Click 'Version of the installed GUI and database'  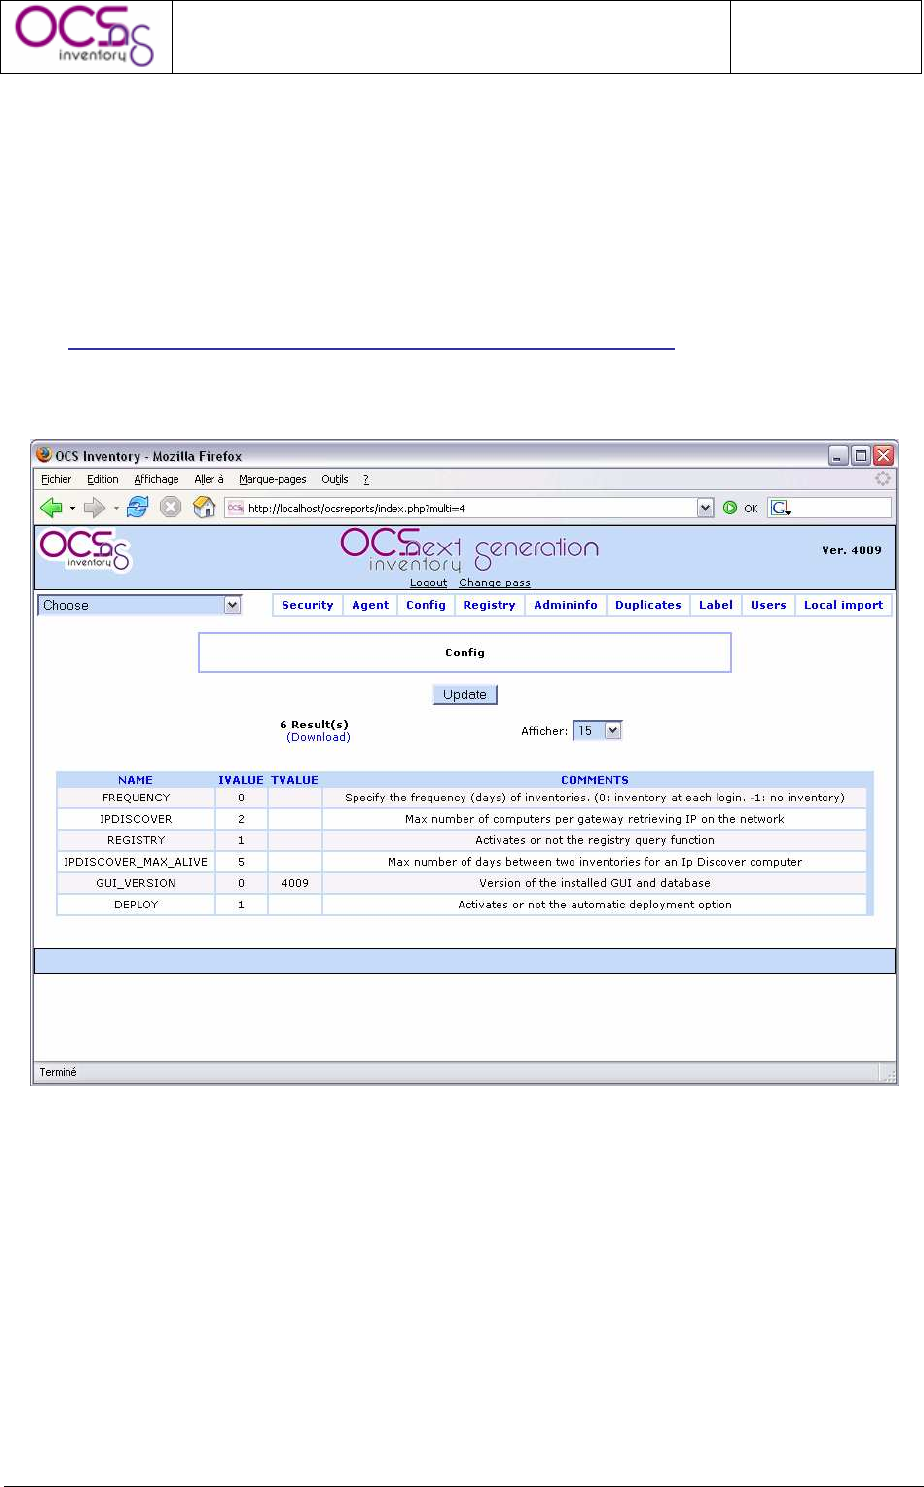tap(595, 883)
